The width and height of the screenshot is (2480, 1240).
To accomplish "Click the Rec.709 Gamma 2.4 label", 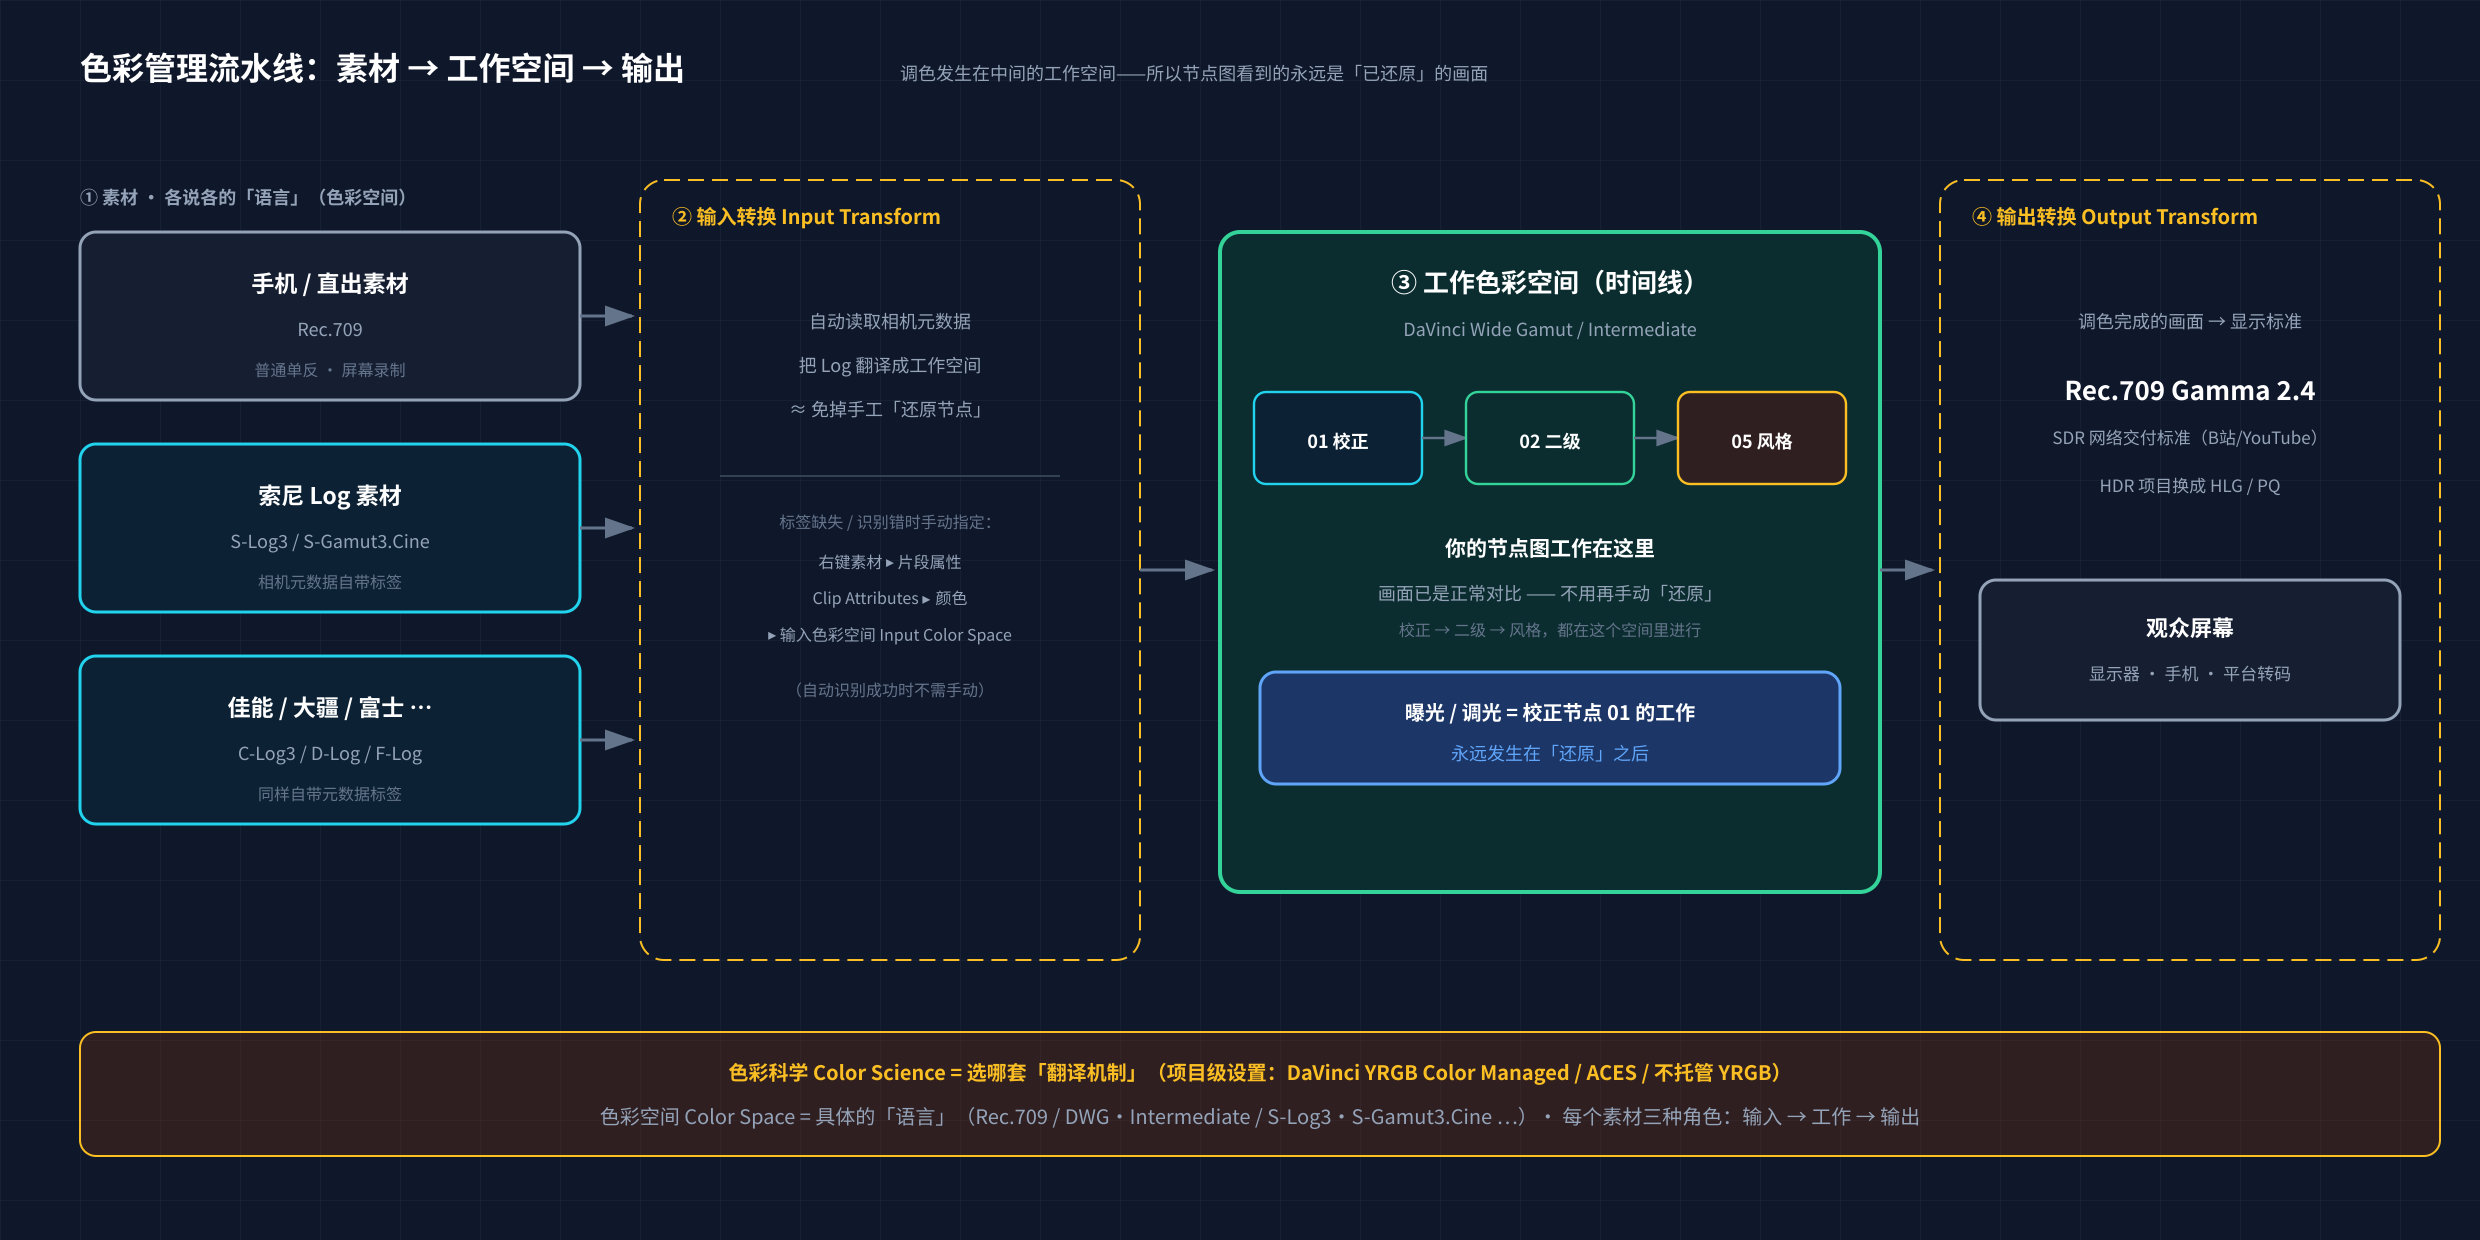I will tap(2190, 390).
